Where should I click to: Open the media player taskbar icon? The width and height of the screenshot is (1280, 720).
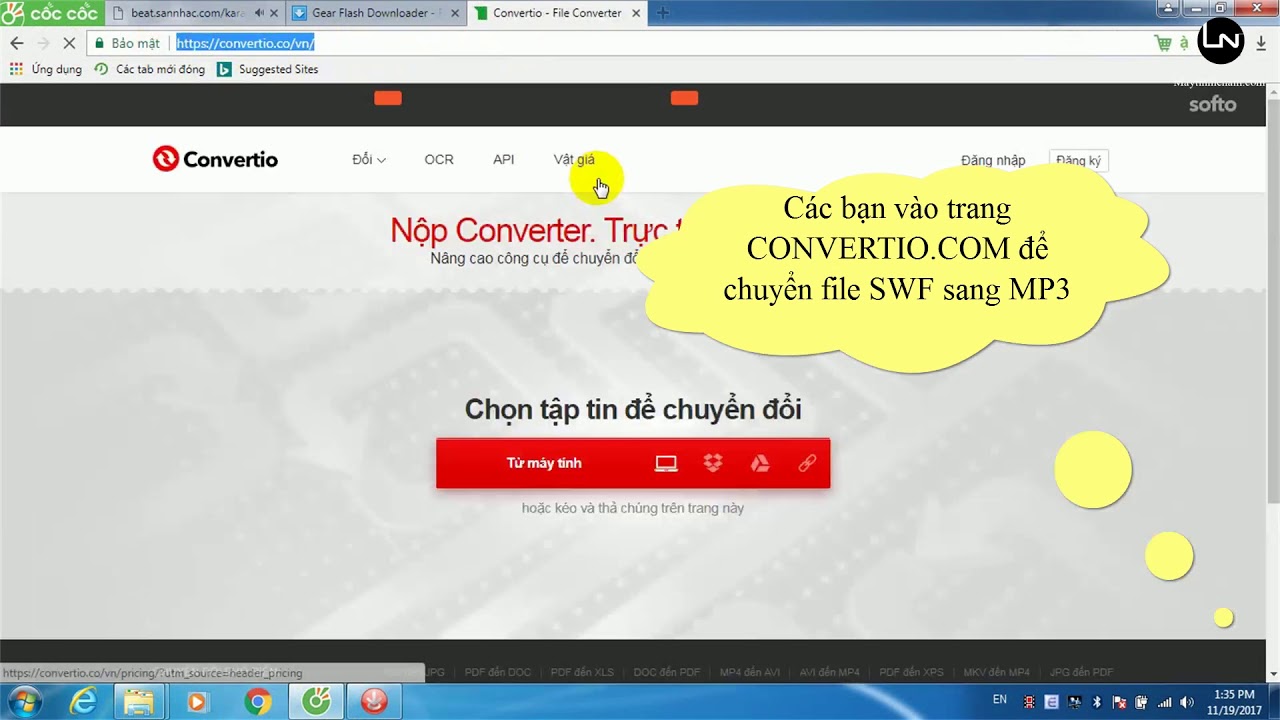pyautogui.click(x=197, y=702)
